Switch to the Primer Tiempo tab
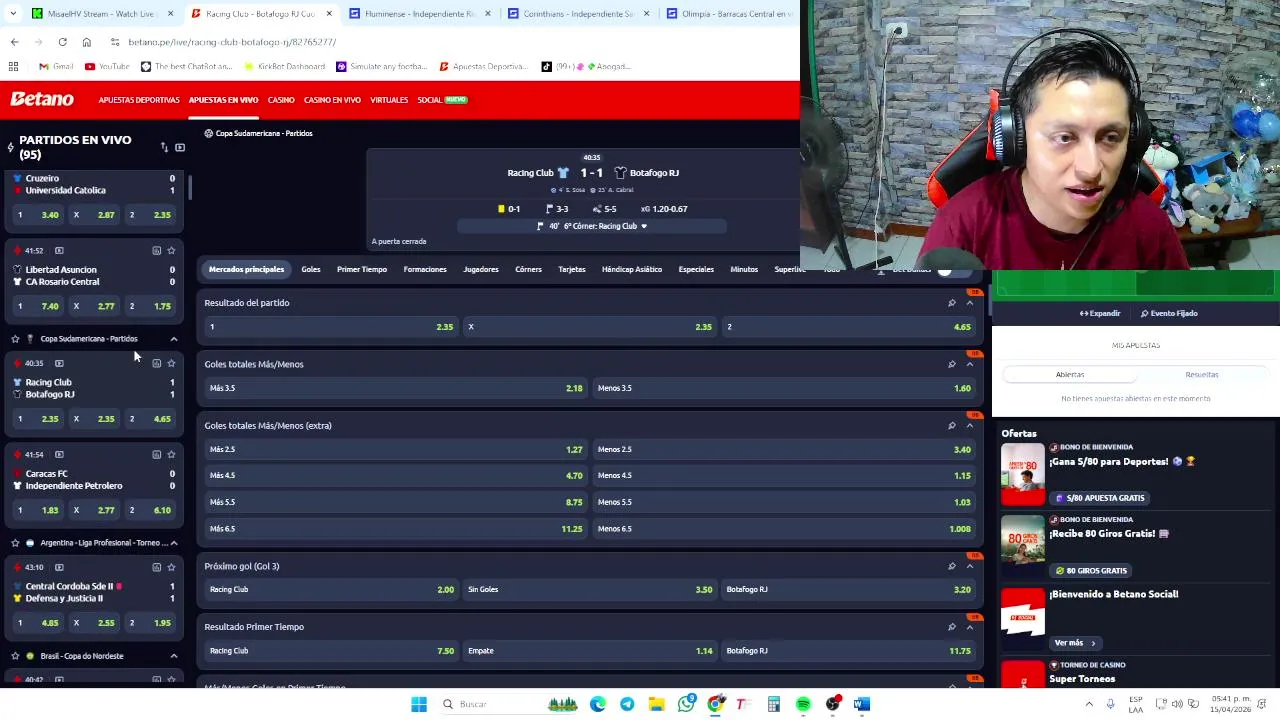This screenshot has height=720, width=1280. (362, 269)
